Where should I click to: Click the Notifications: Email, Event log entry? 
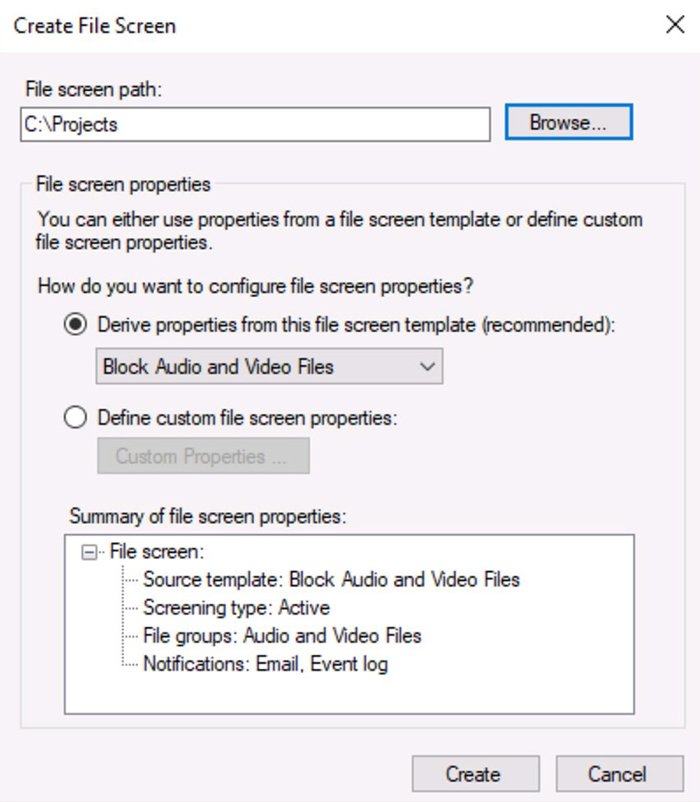265,663
